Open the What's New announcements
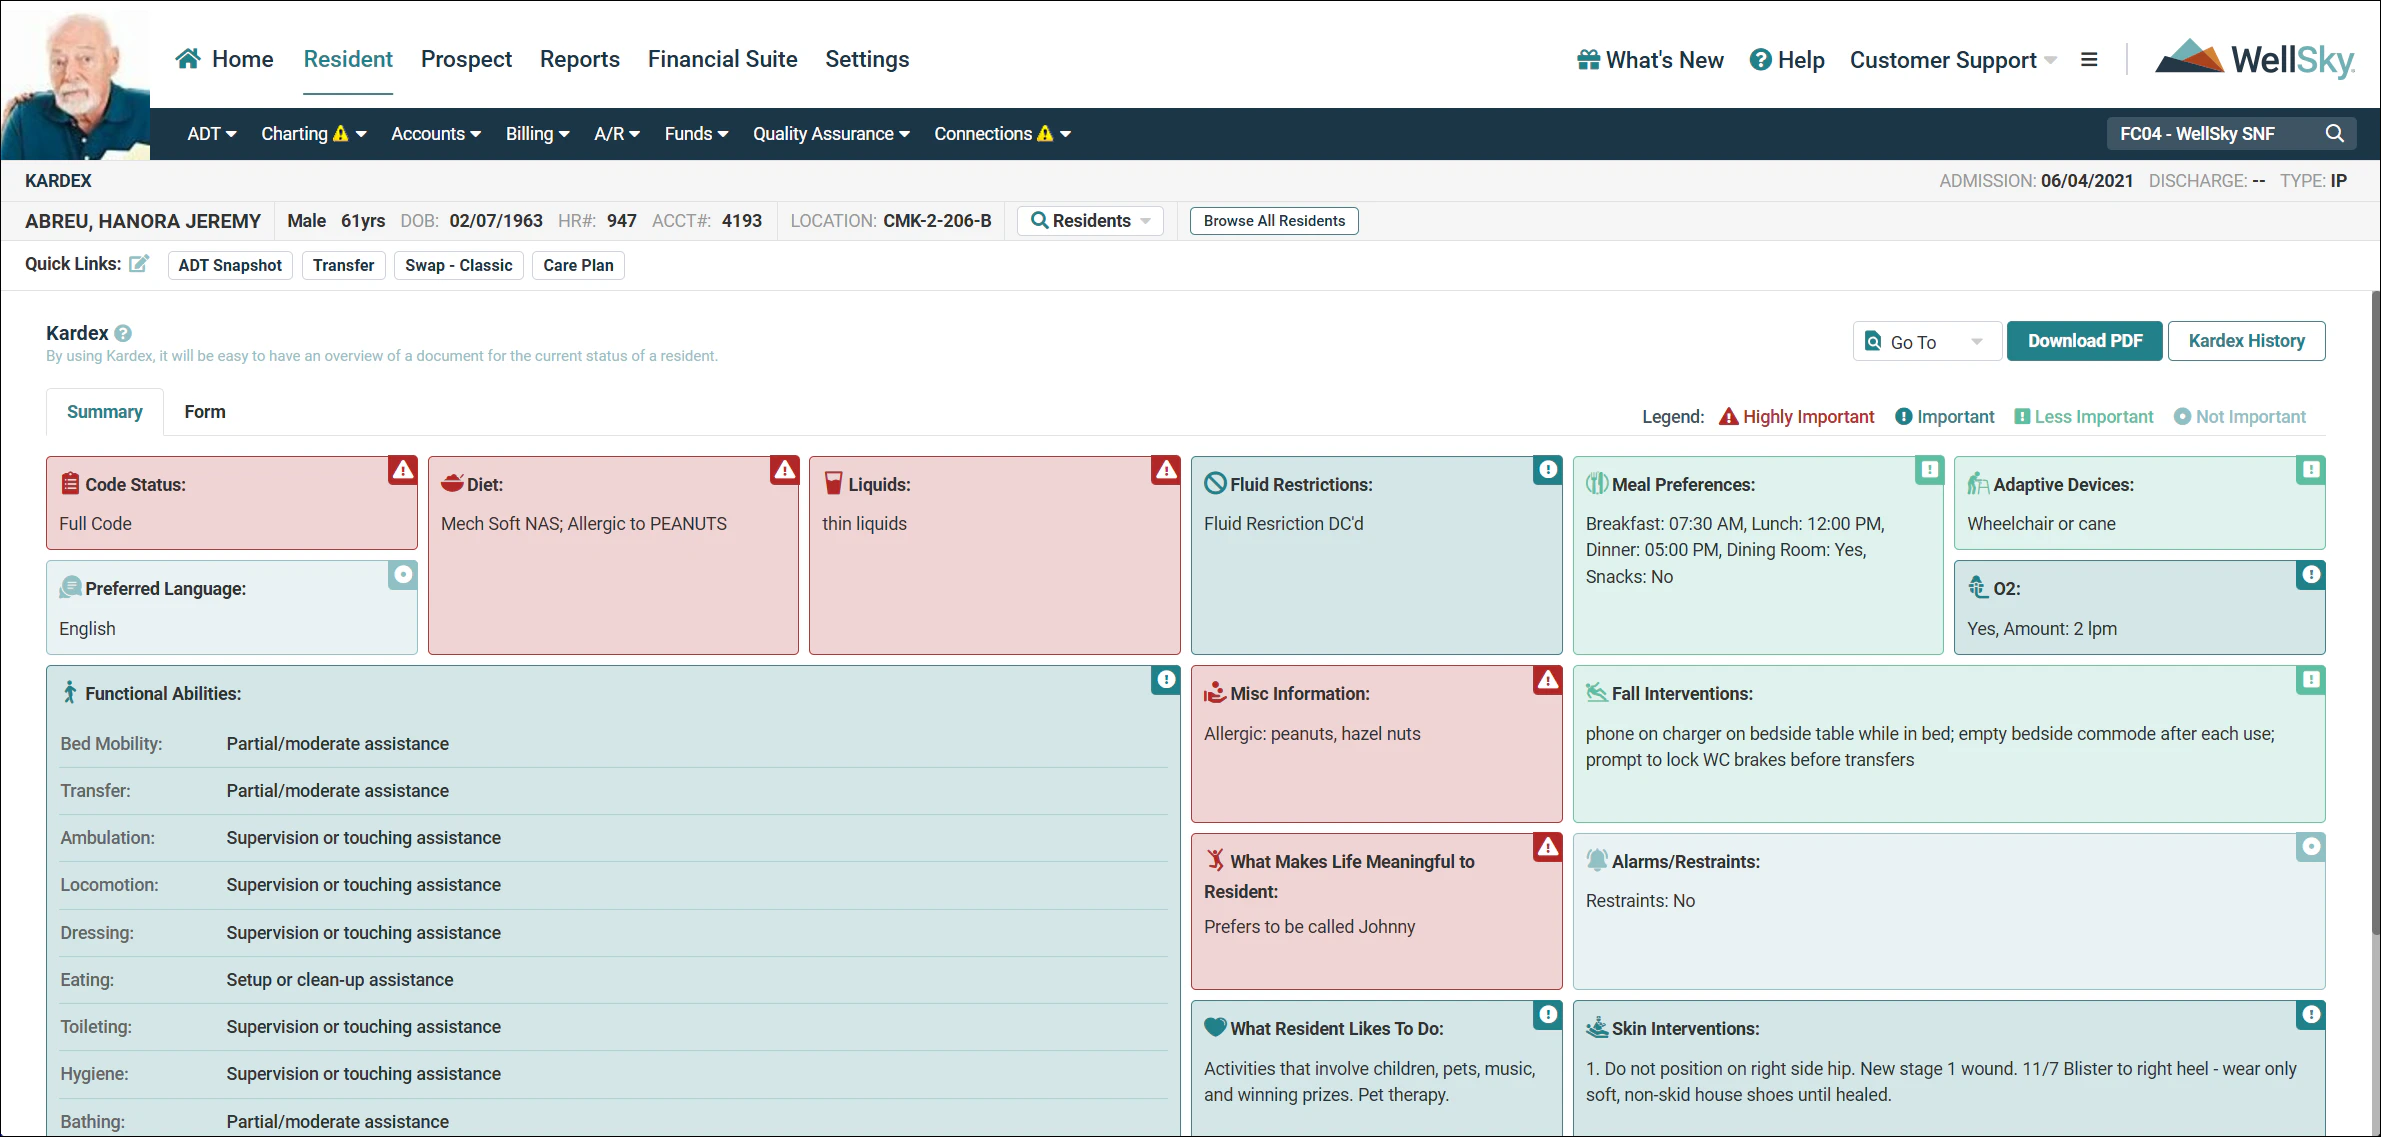This screenshot has width=2381, height=1137. 1648,60
